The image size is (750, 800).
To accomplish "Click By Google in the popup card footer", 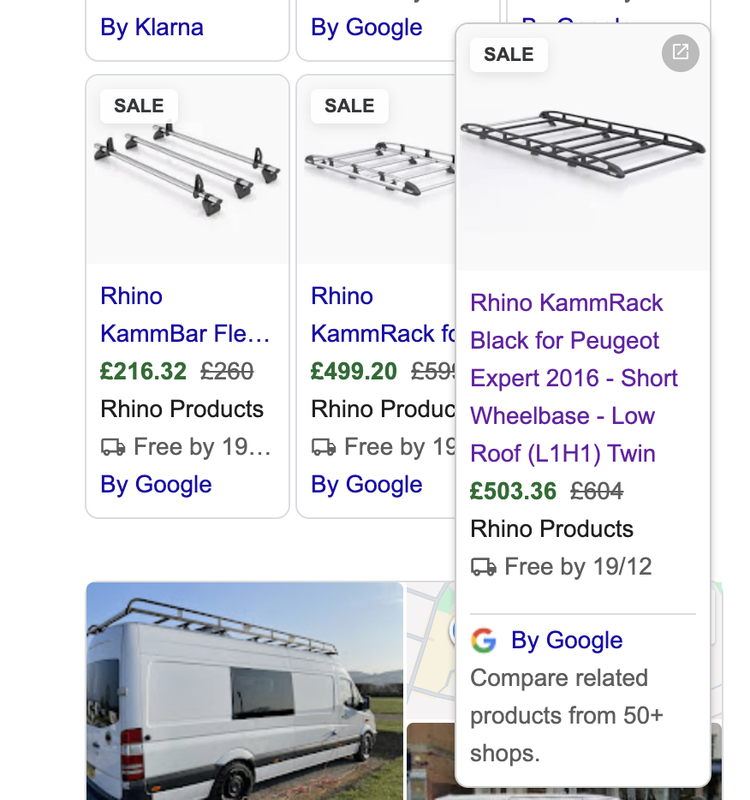I will 567,640.
